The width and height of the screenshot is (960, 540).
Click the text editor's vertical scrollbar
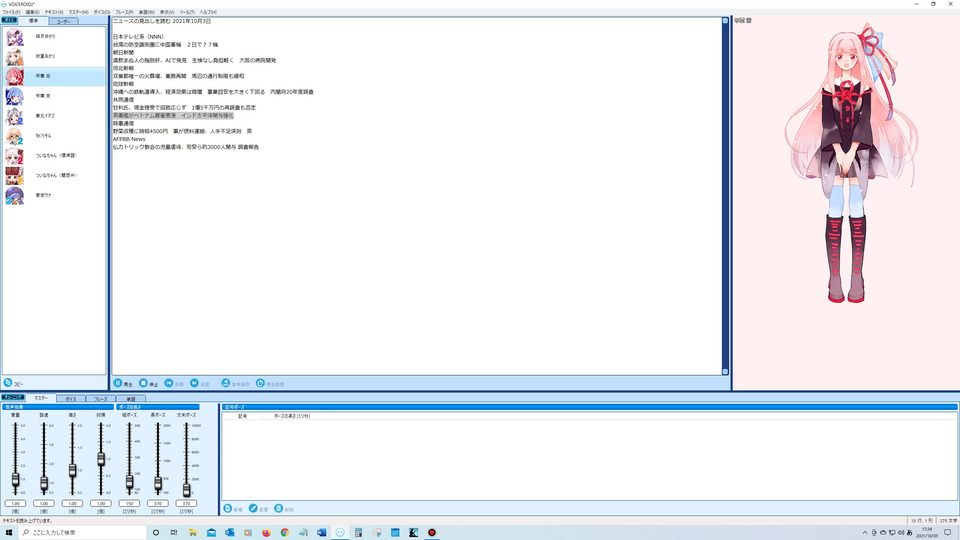(x=725, y=196)
